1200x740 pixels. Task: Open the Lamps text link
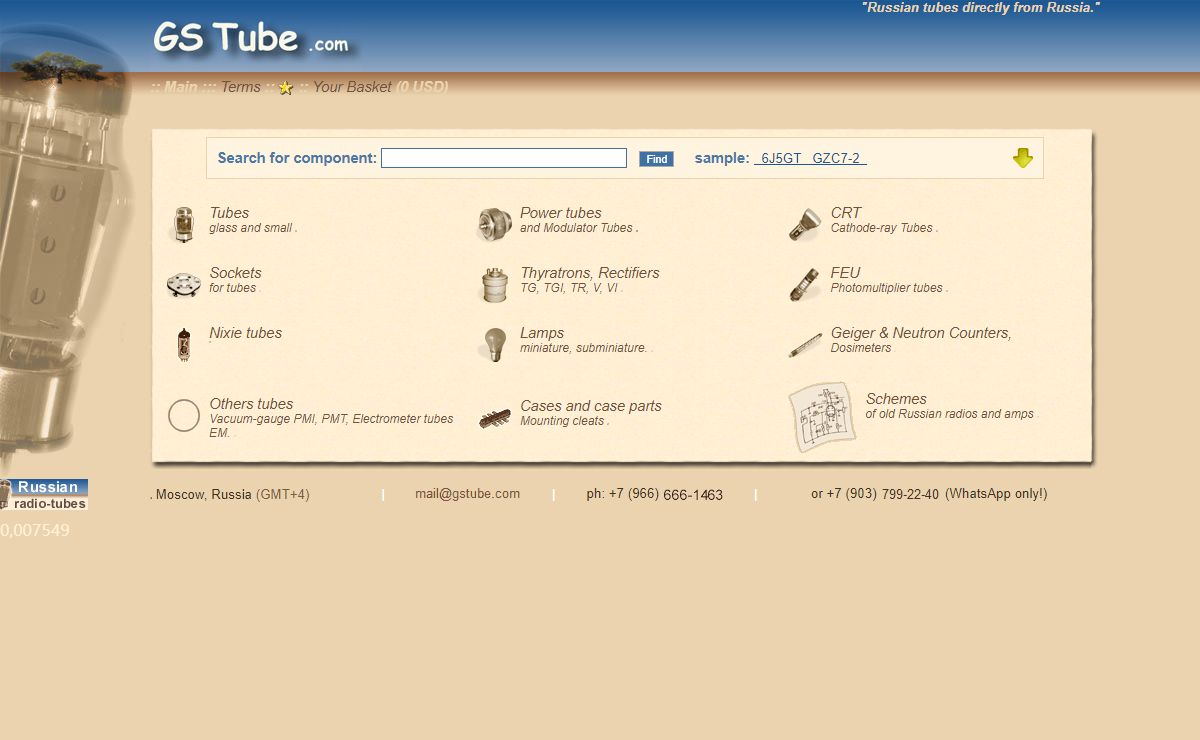coord(542,333)
